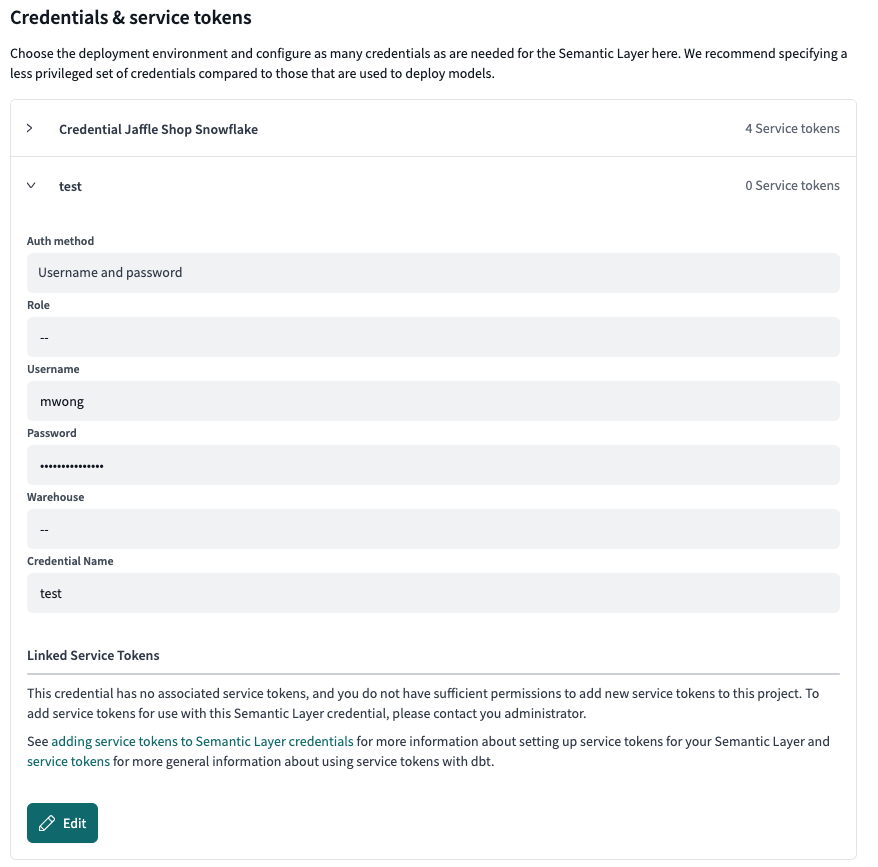
Task: Click the Linked Service Tokens heading
Action: (x=93, y=655)
